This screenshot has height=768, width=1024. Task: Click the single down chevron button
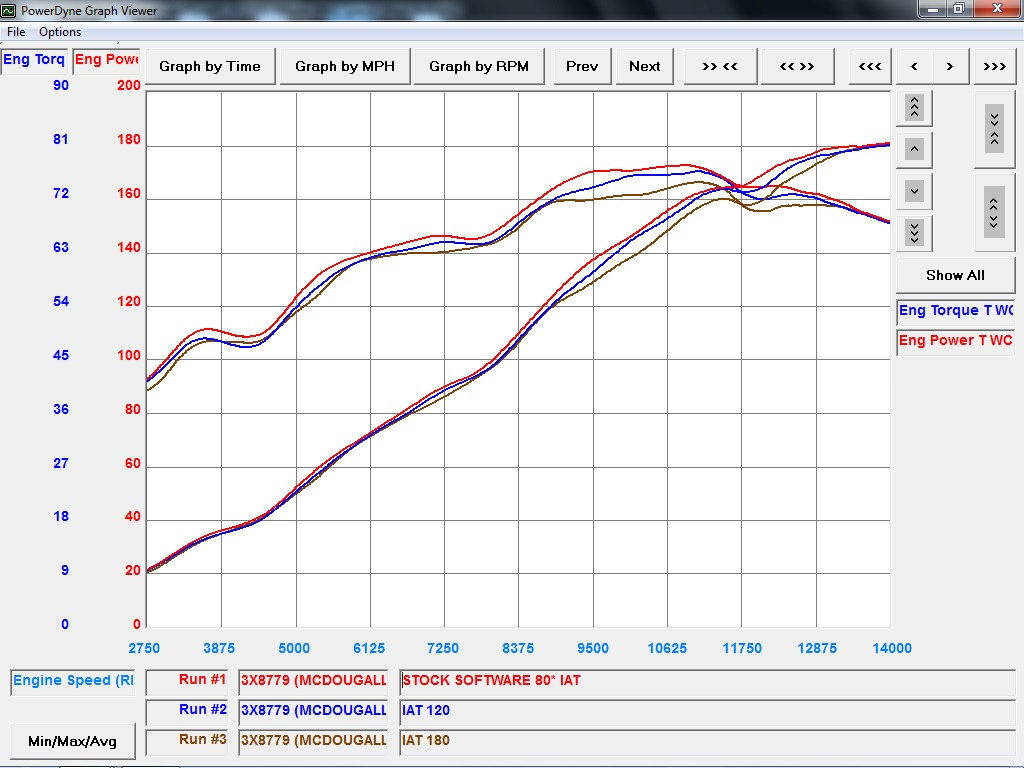(914, 190)
